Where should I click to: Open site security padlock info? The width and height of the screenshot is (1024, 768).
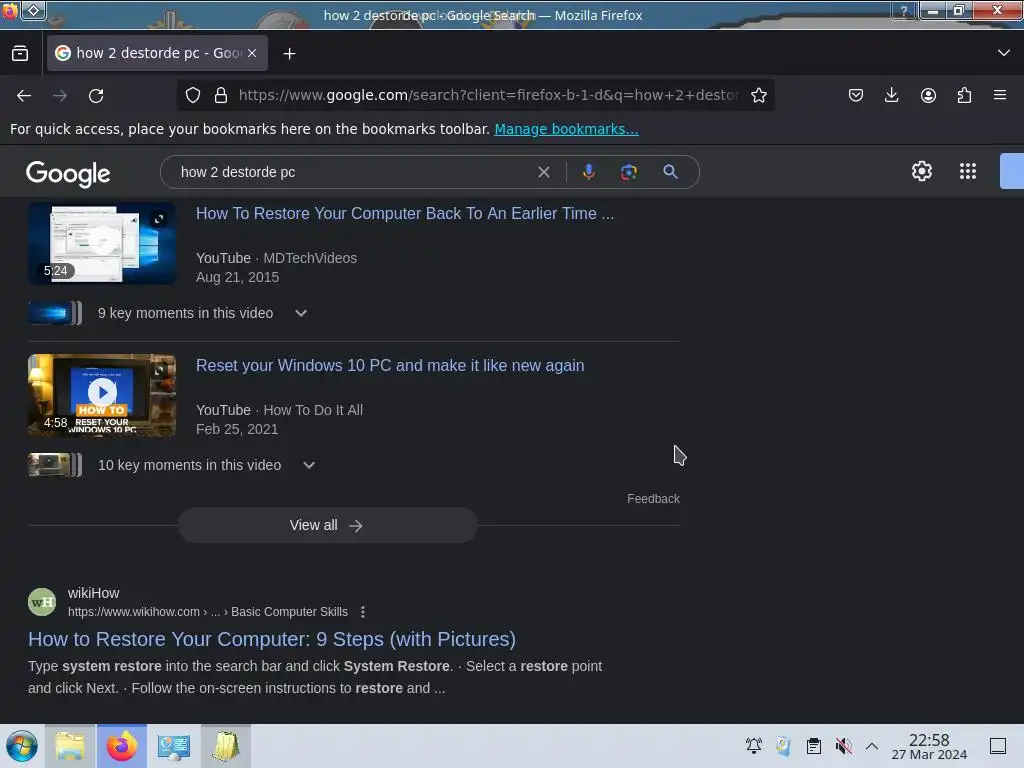[x=221, y=95]
